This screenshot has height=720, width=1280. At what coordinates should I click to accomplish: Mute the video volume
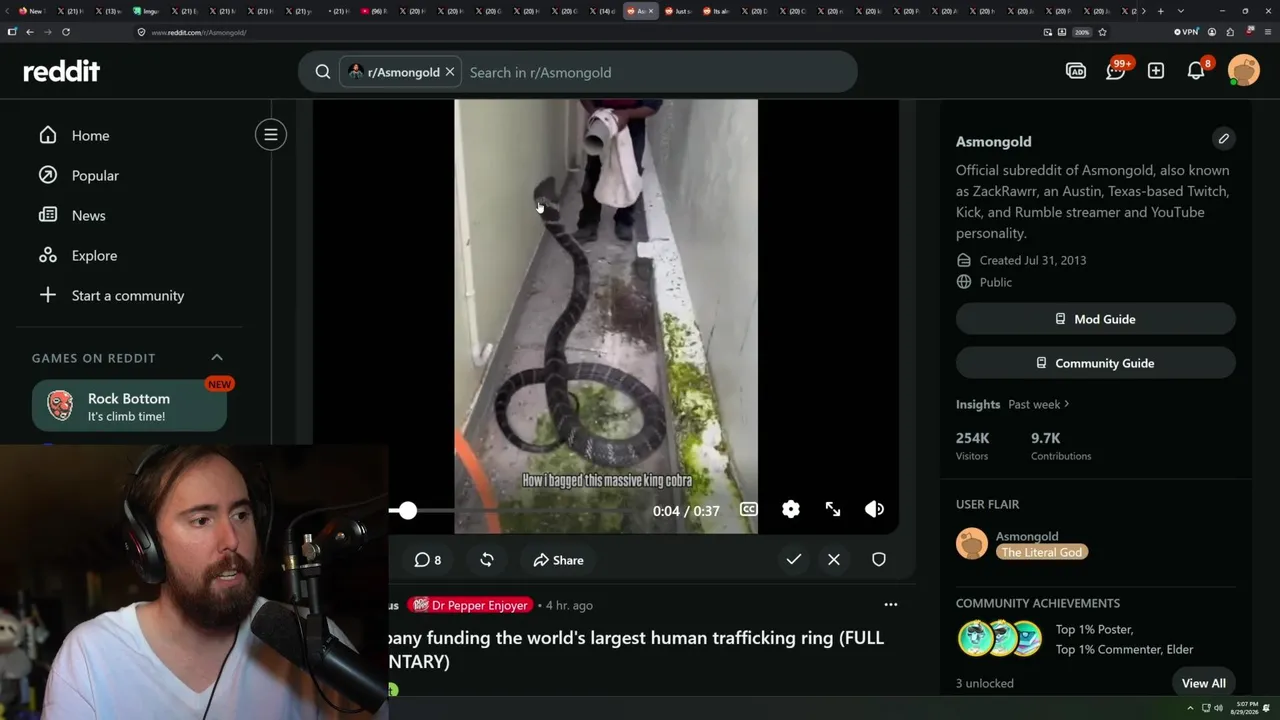click(875, 510)
